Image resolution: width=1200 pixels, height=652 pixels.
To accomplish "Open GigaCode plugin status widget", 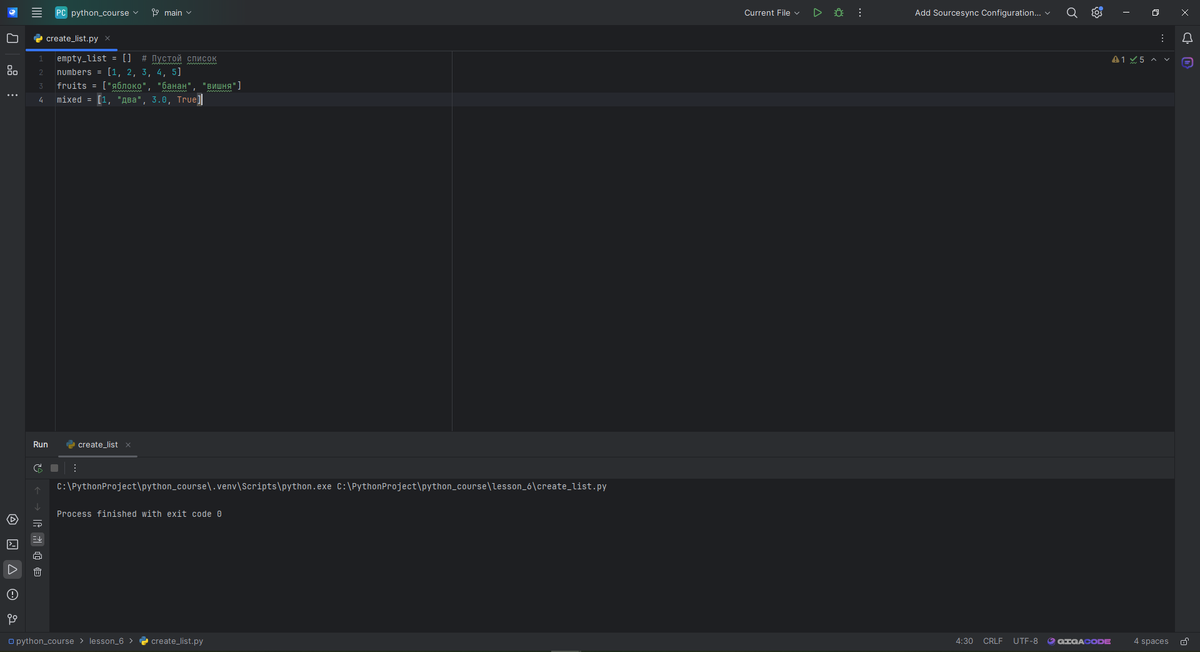I will point(1079,641).
